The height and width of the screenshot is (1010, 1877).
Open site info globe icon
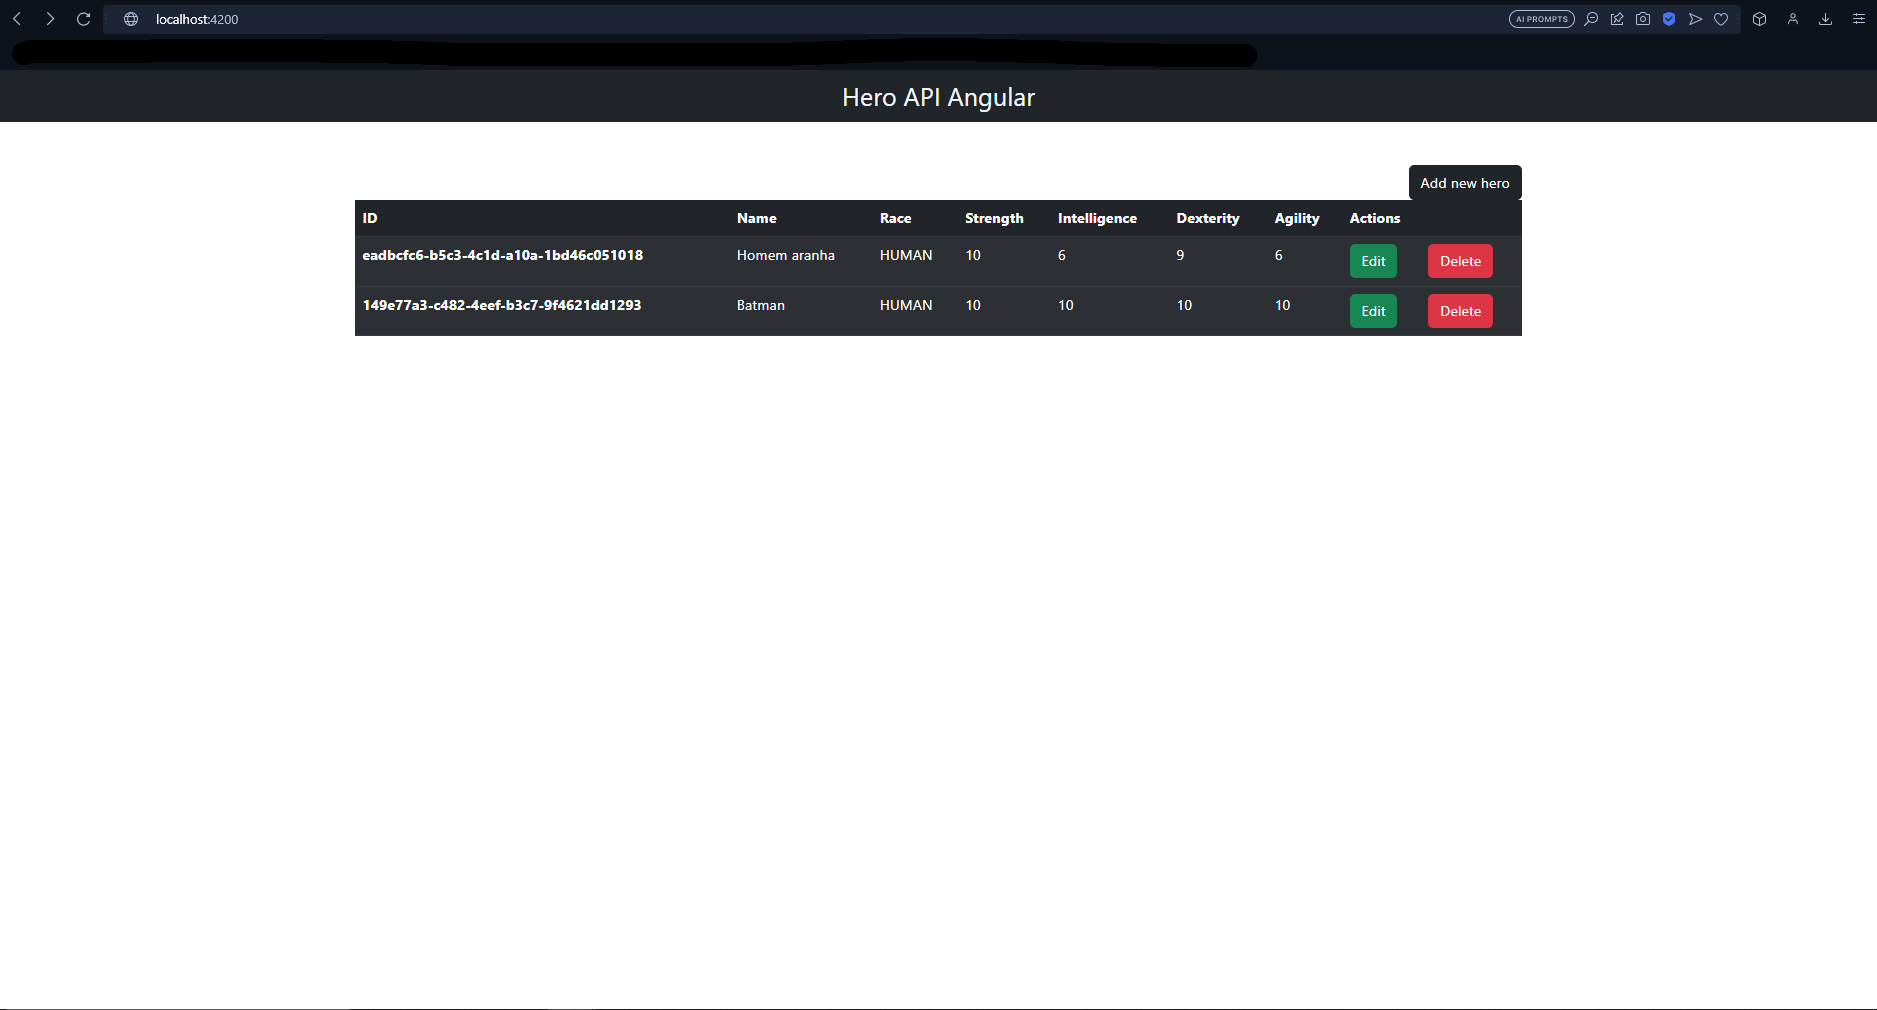(x=131, y=19)
